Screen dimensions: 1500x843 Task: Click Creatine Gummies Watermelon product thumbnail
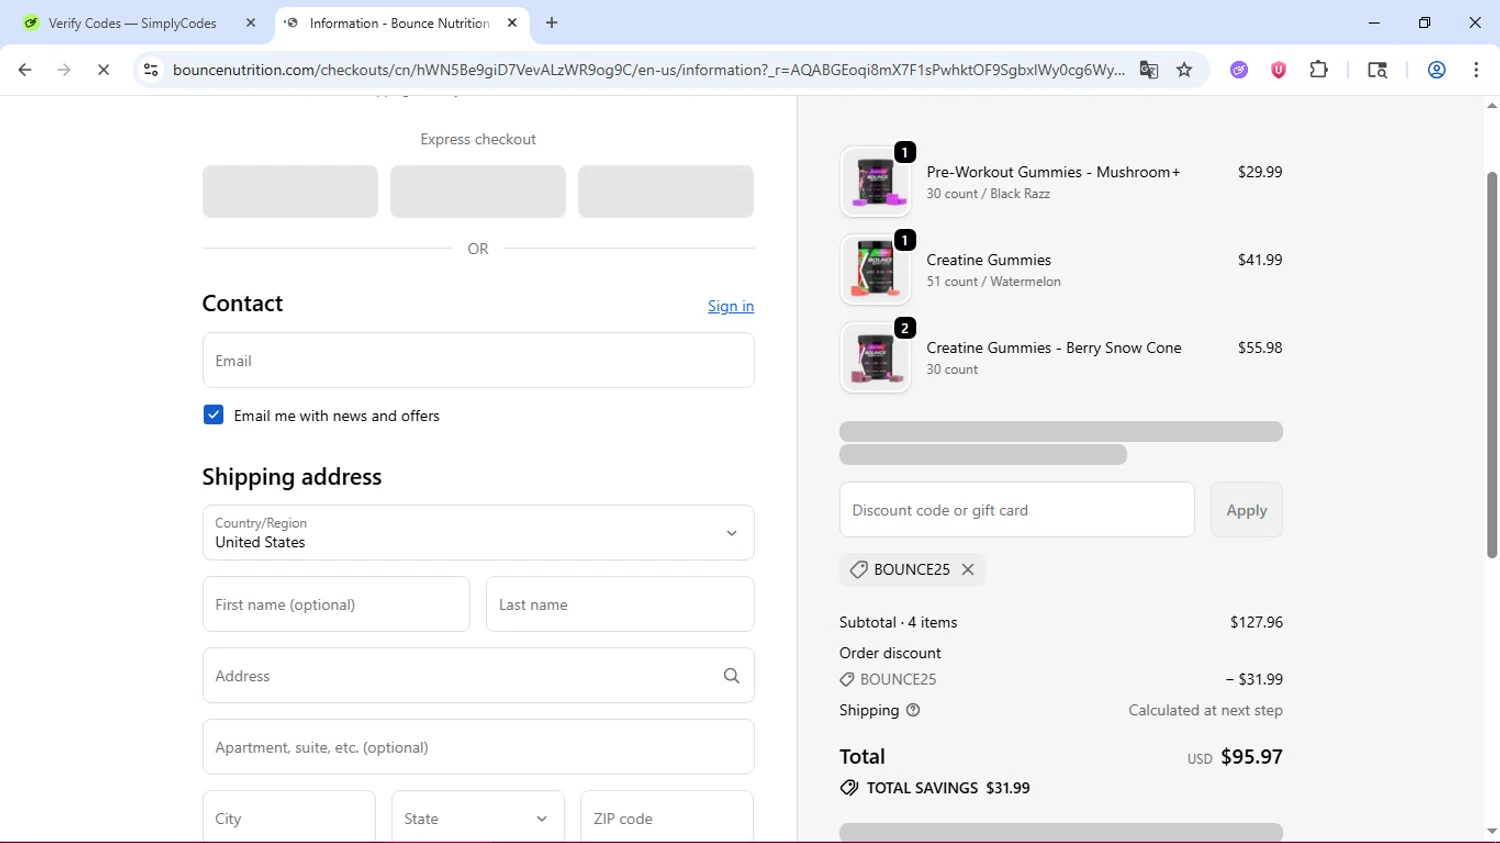(875, 270)
